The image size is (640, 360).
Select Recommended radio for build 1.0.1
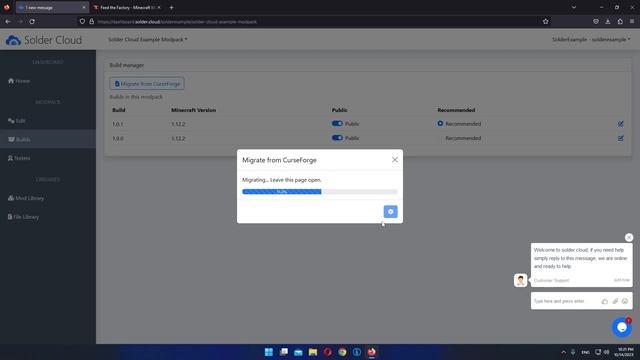click(440, 123)
